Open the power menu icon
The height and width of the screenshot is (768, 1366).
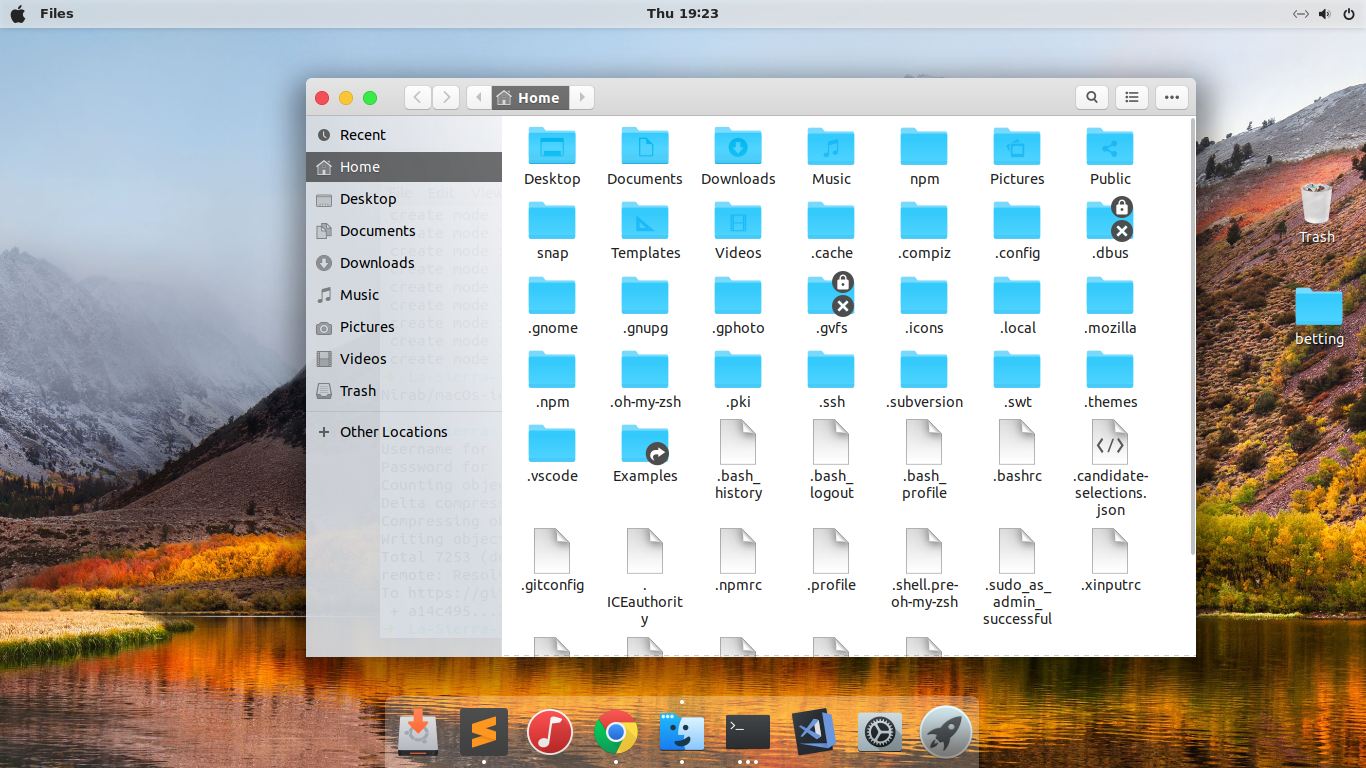1348,14
